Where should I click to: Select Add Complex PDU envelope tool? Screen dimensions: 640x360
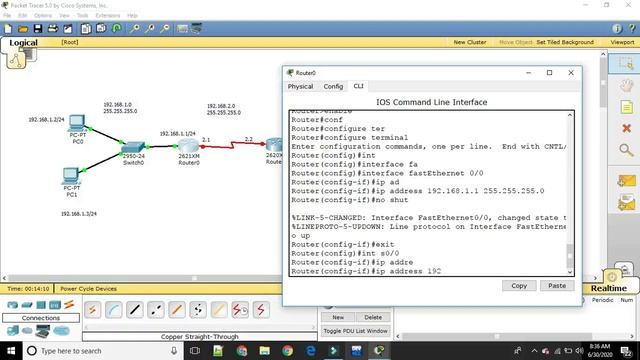[x=627, y=203]
